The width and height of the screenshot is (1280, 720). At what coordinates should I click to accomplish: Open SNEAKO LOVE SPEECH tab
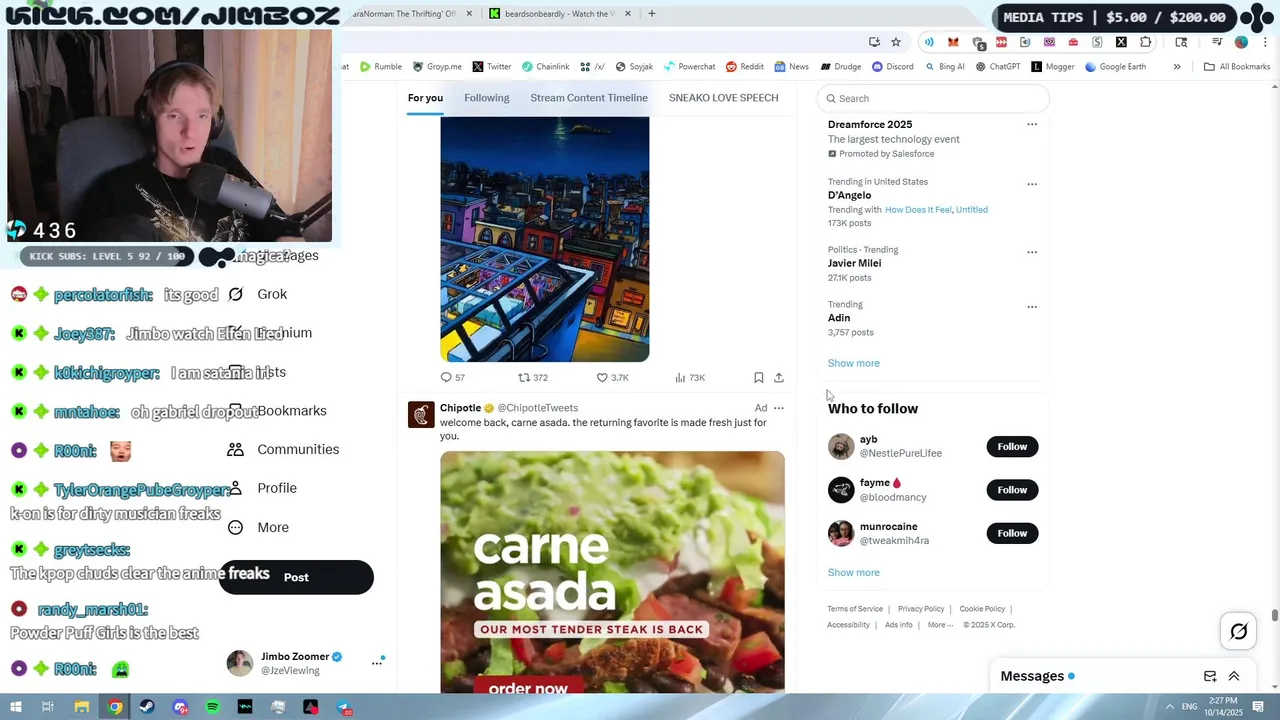(x=723, y=98)
